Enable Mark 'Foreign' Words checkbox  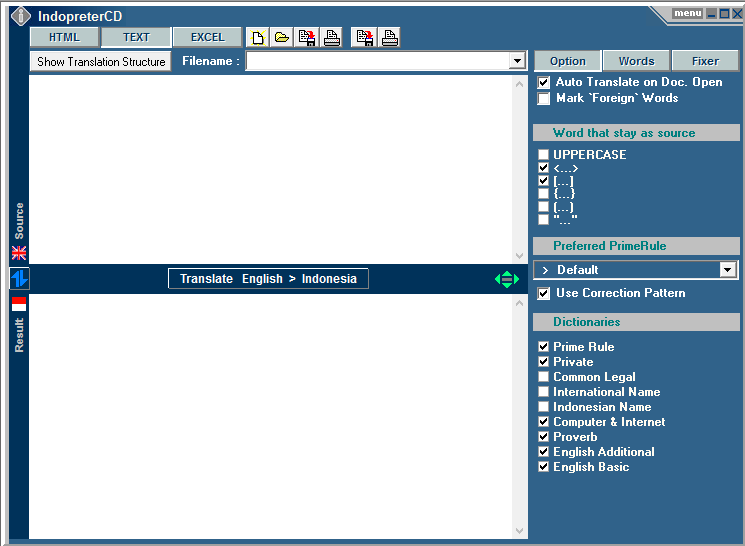tap(544, 98)
